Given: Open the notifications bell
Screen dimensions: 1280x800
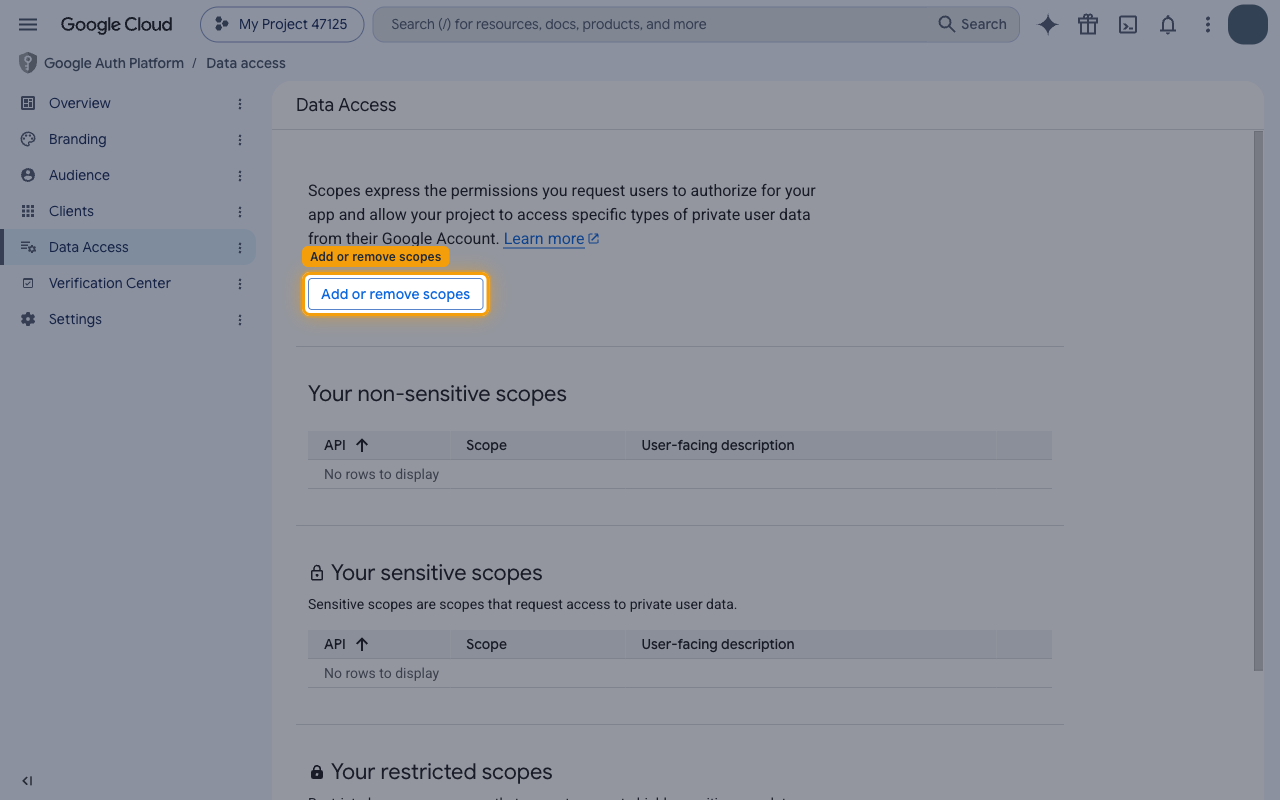Looking at the screenshot, I should pos(1168,25).
